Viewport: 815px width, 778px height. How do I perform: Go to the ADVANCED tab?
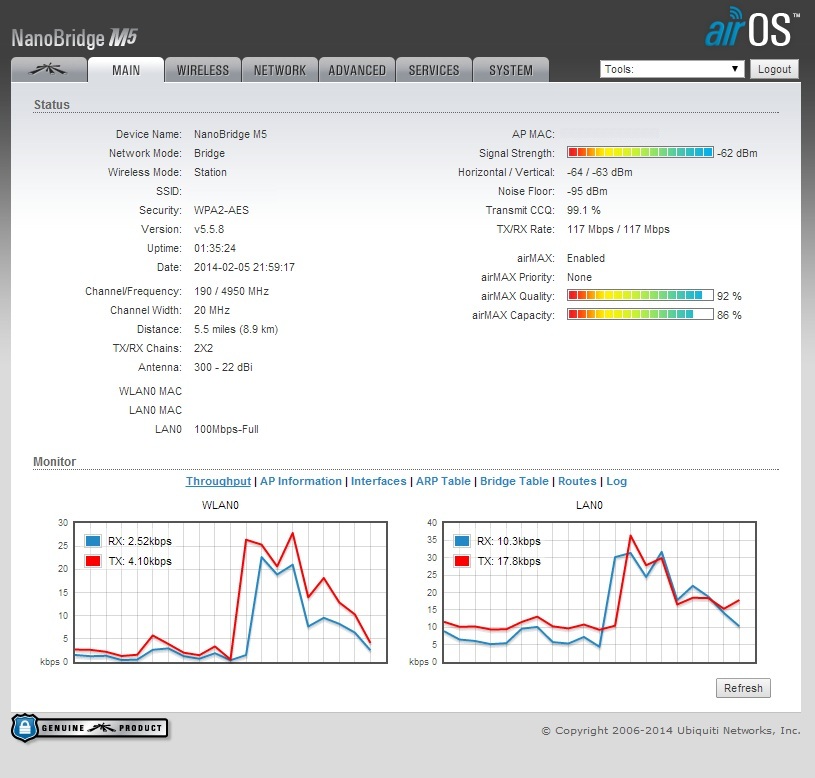pos(357,70)
